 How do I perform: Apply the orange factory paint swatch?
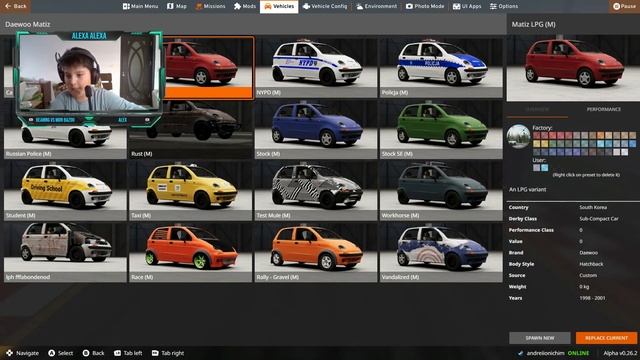click(600, 136)
